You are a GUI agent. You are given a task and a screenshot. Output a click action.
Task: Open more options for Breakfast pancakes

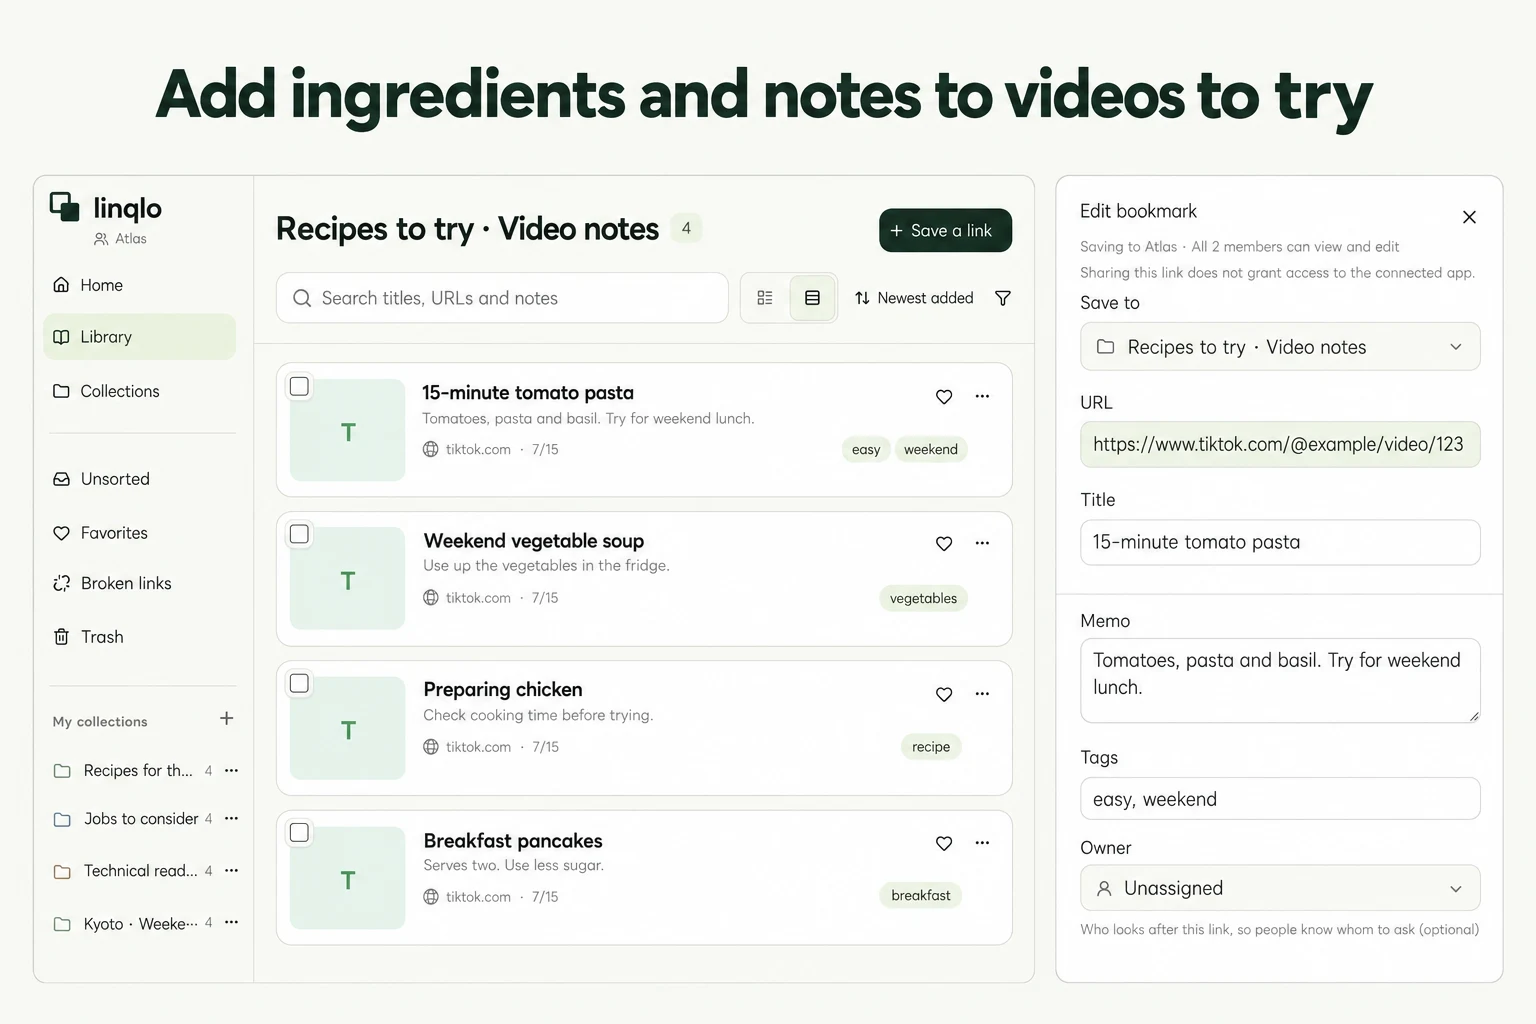[982, 843]
